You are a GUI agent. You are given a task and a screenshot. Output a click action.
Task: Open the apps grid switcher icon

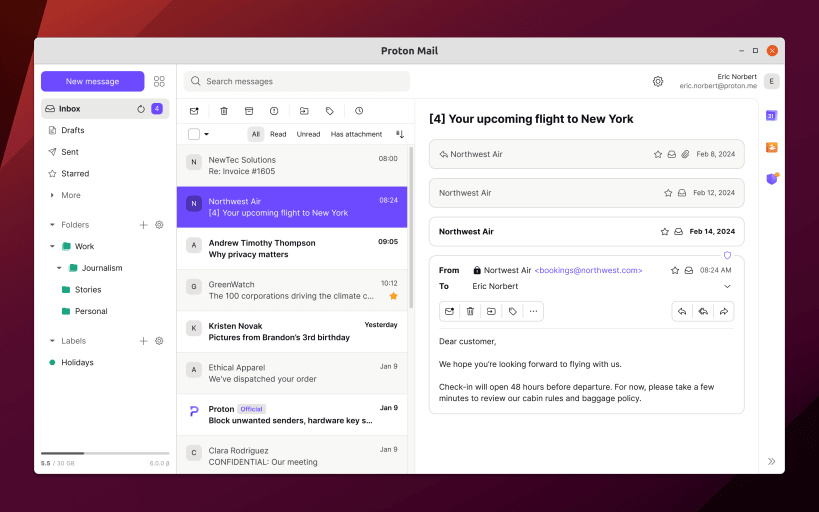pyautogui.click(x=159, y=82)
